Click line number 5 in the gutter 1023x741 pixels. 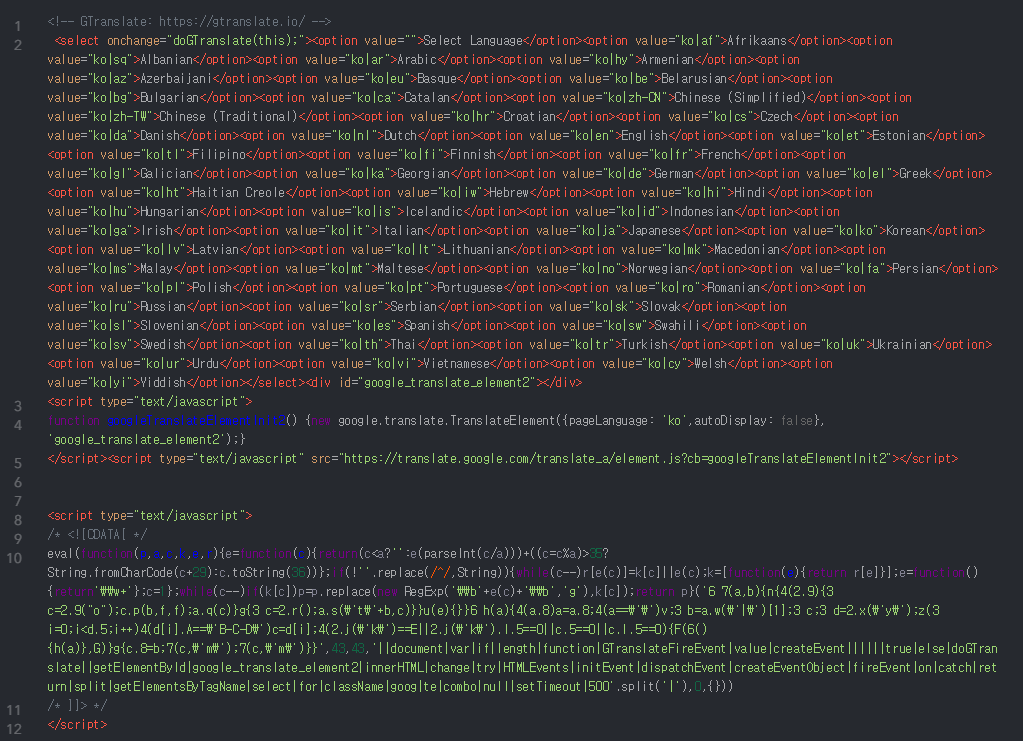point(18,463)
